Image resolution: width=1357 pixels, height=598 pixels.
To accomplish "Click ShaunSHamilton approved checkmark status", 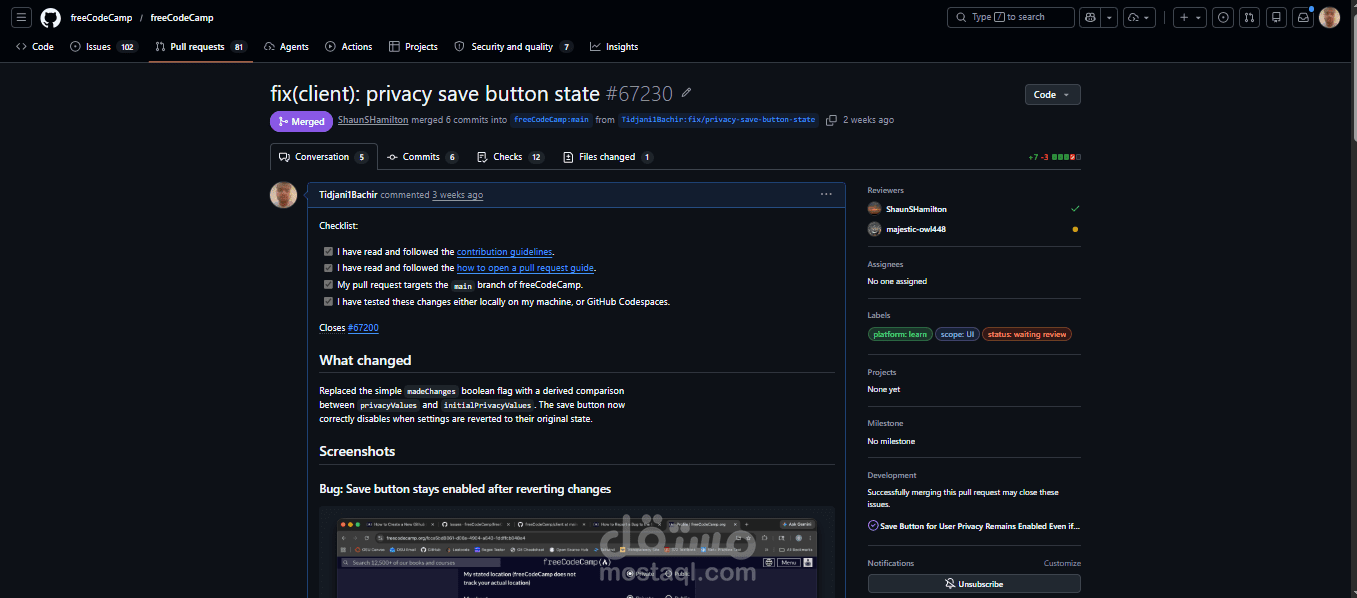I will click(1075, 209).
